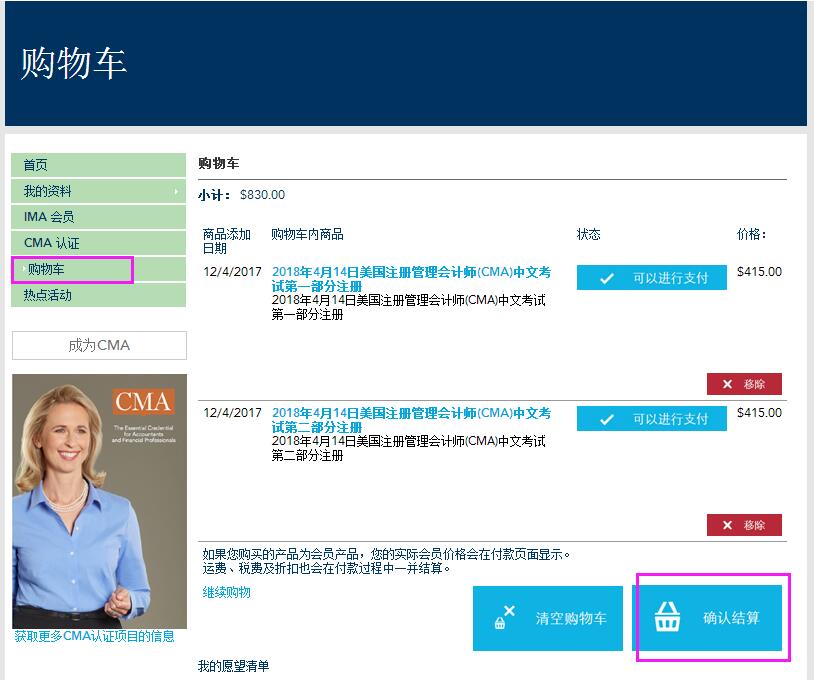Click the shopping basket icon inside 确认结算 button

[666, 617]
